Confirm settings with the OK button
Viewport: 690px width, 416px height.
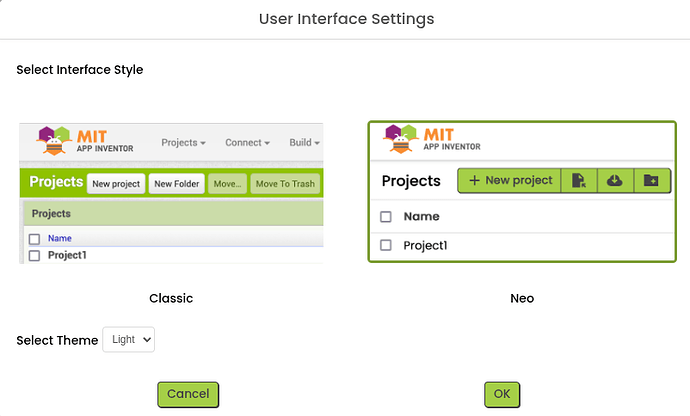[502, 394]
